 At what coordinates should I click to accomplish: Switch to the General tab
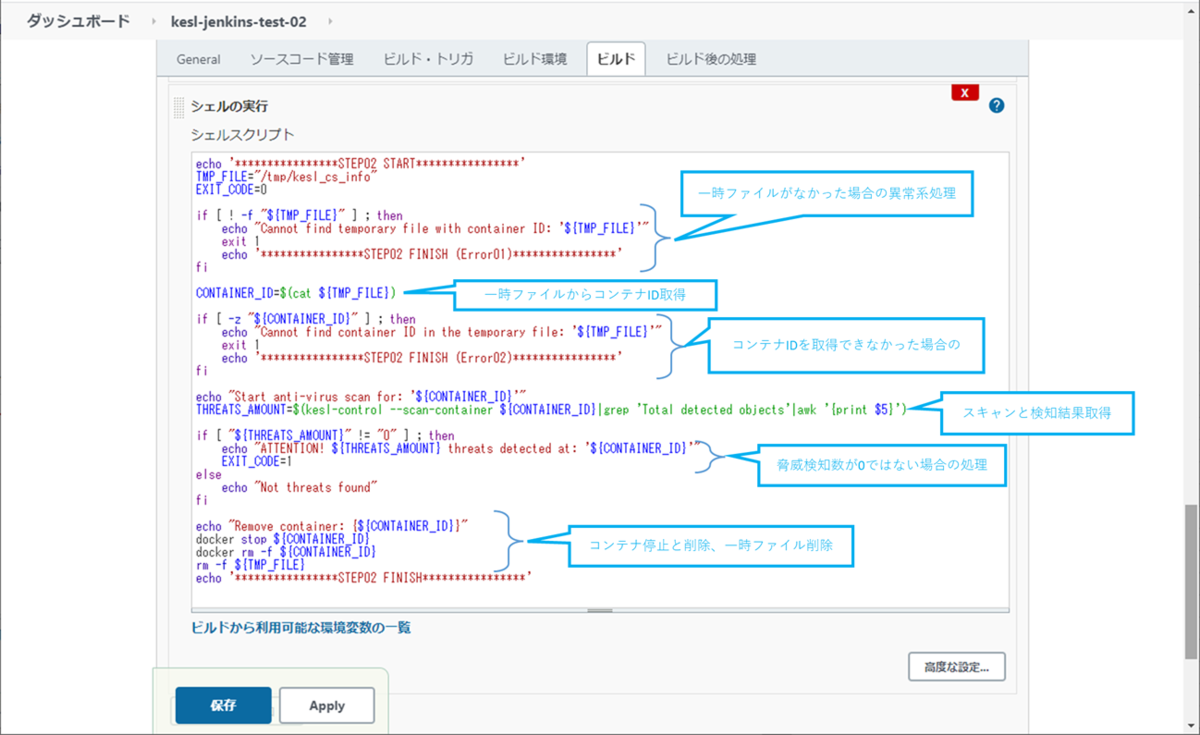[x=198, y=59]
